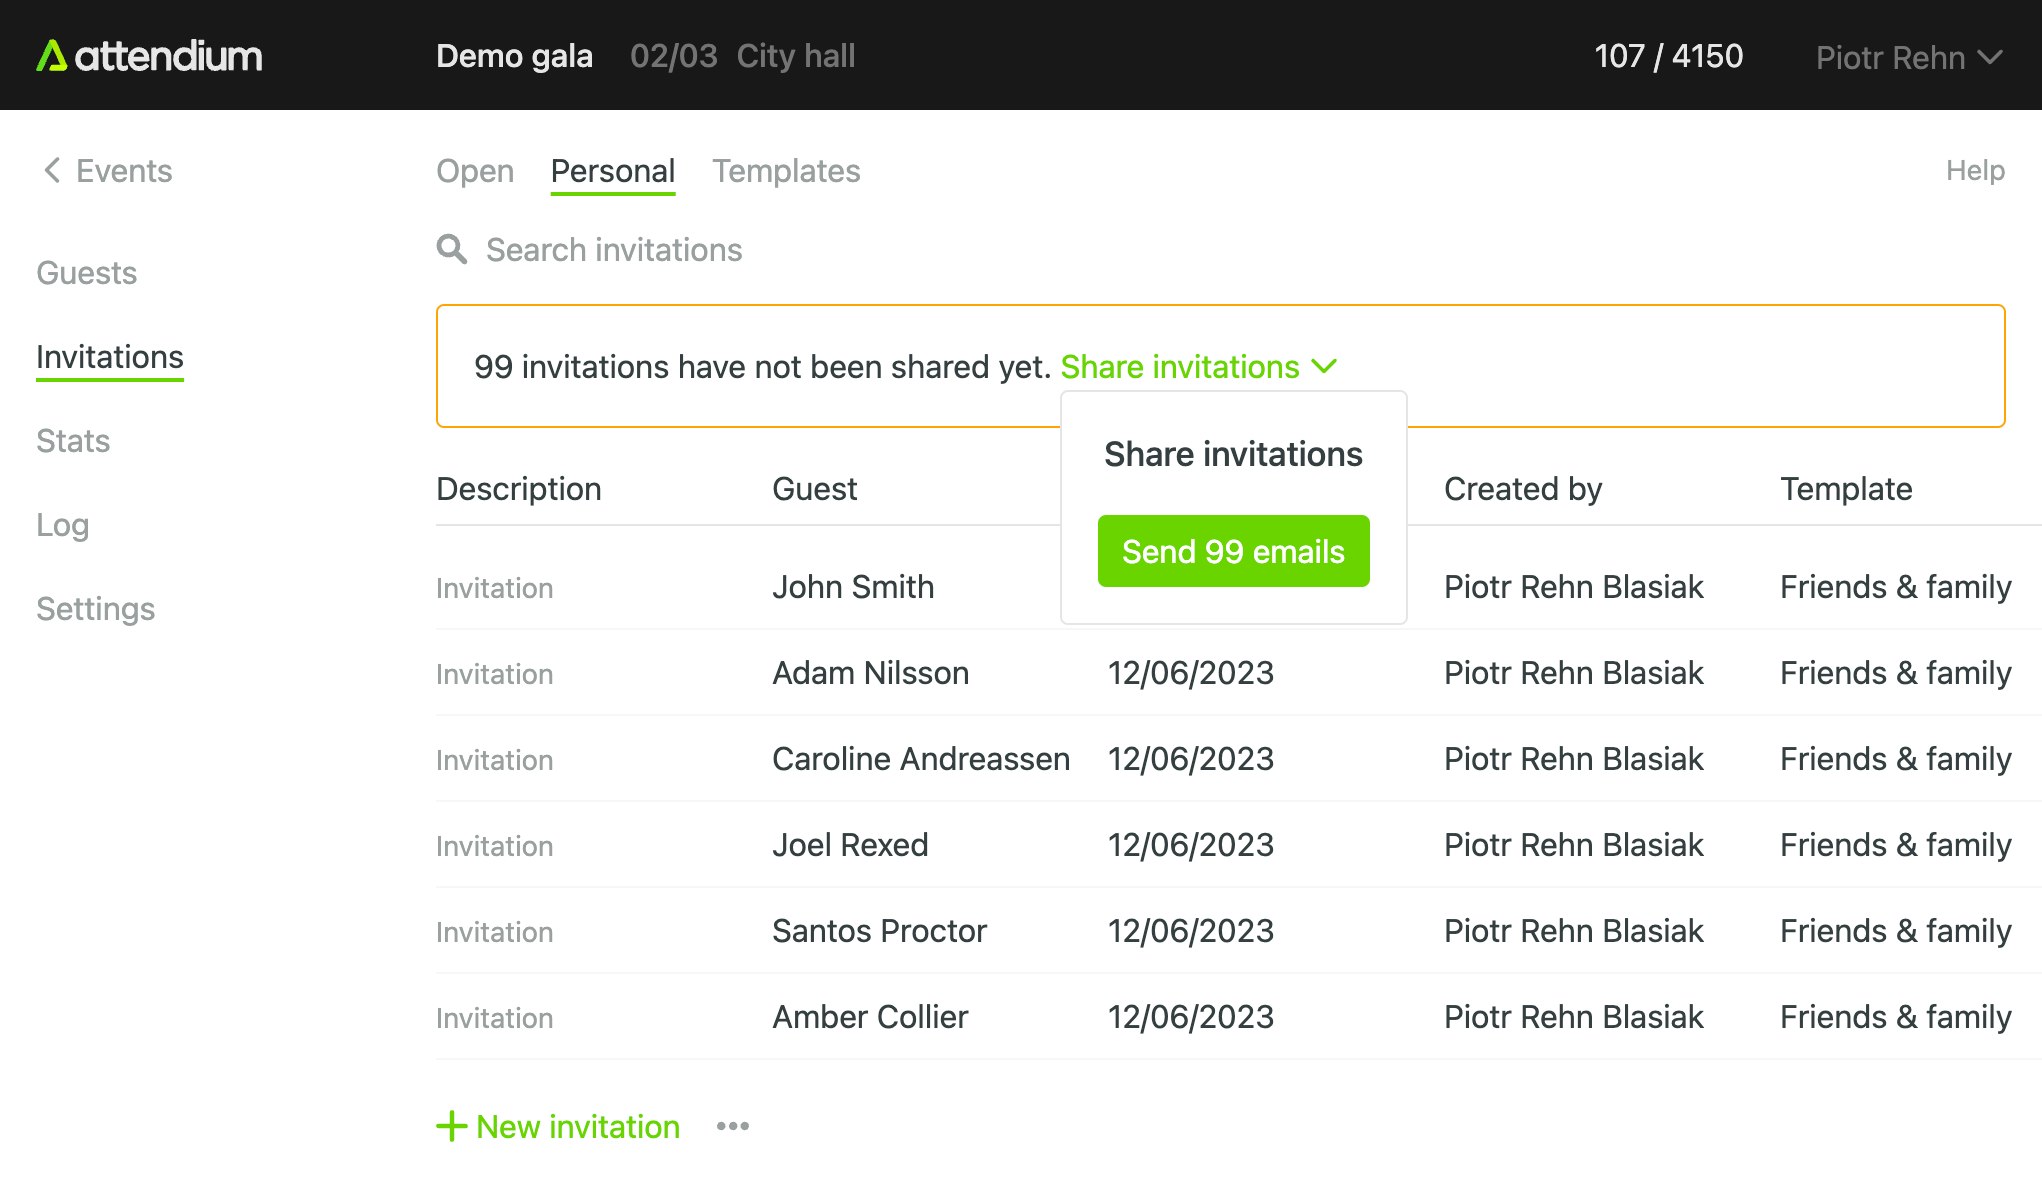The height and width of the screenshot is (1186, 2042).
Task: Open John Smith's invitation row
Action: [x=853, y=587]
